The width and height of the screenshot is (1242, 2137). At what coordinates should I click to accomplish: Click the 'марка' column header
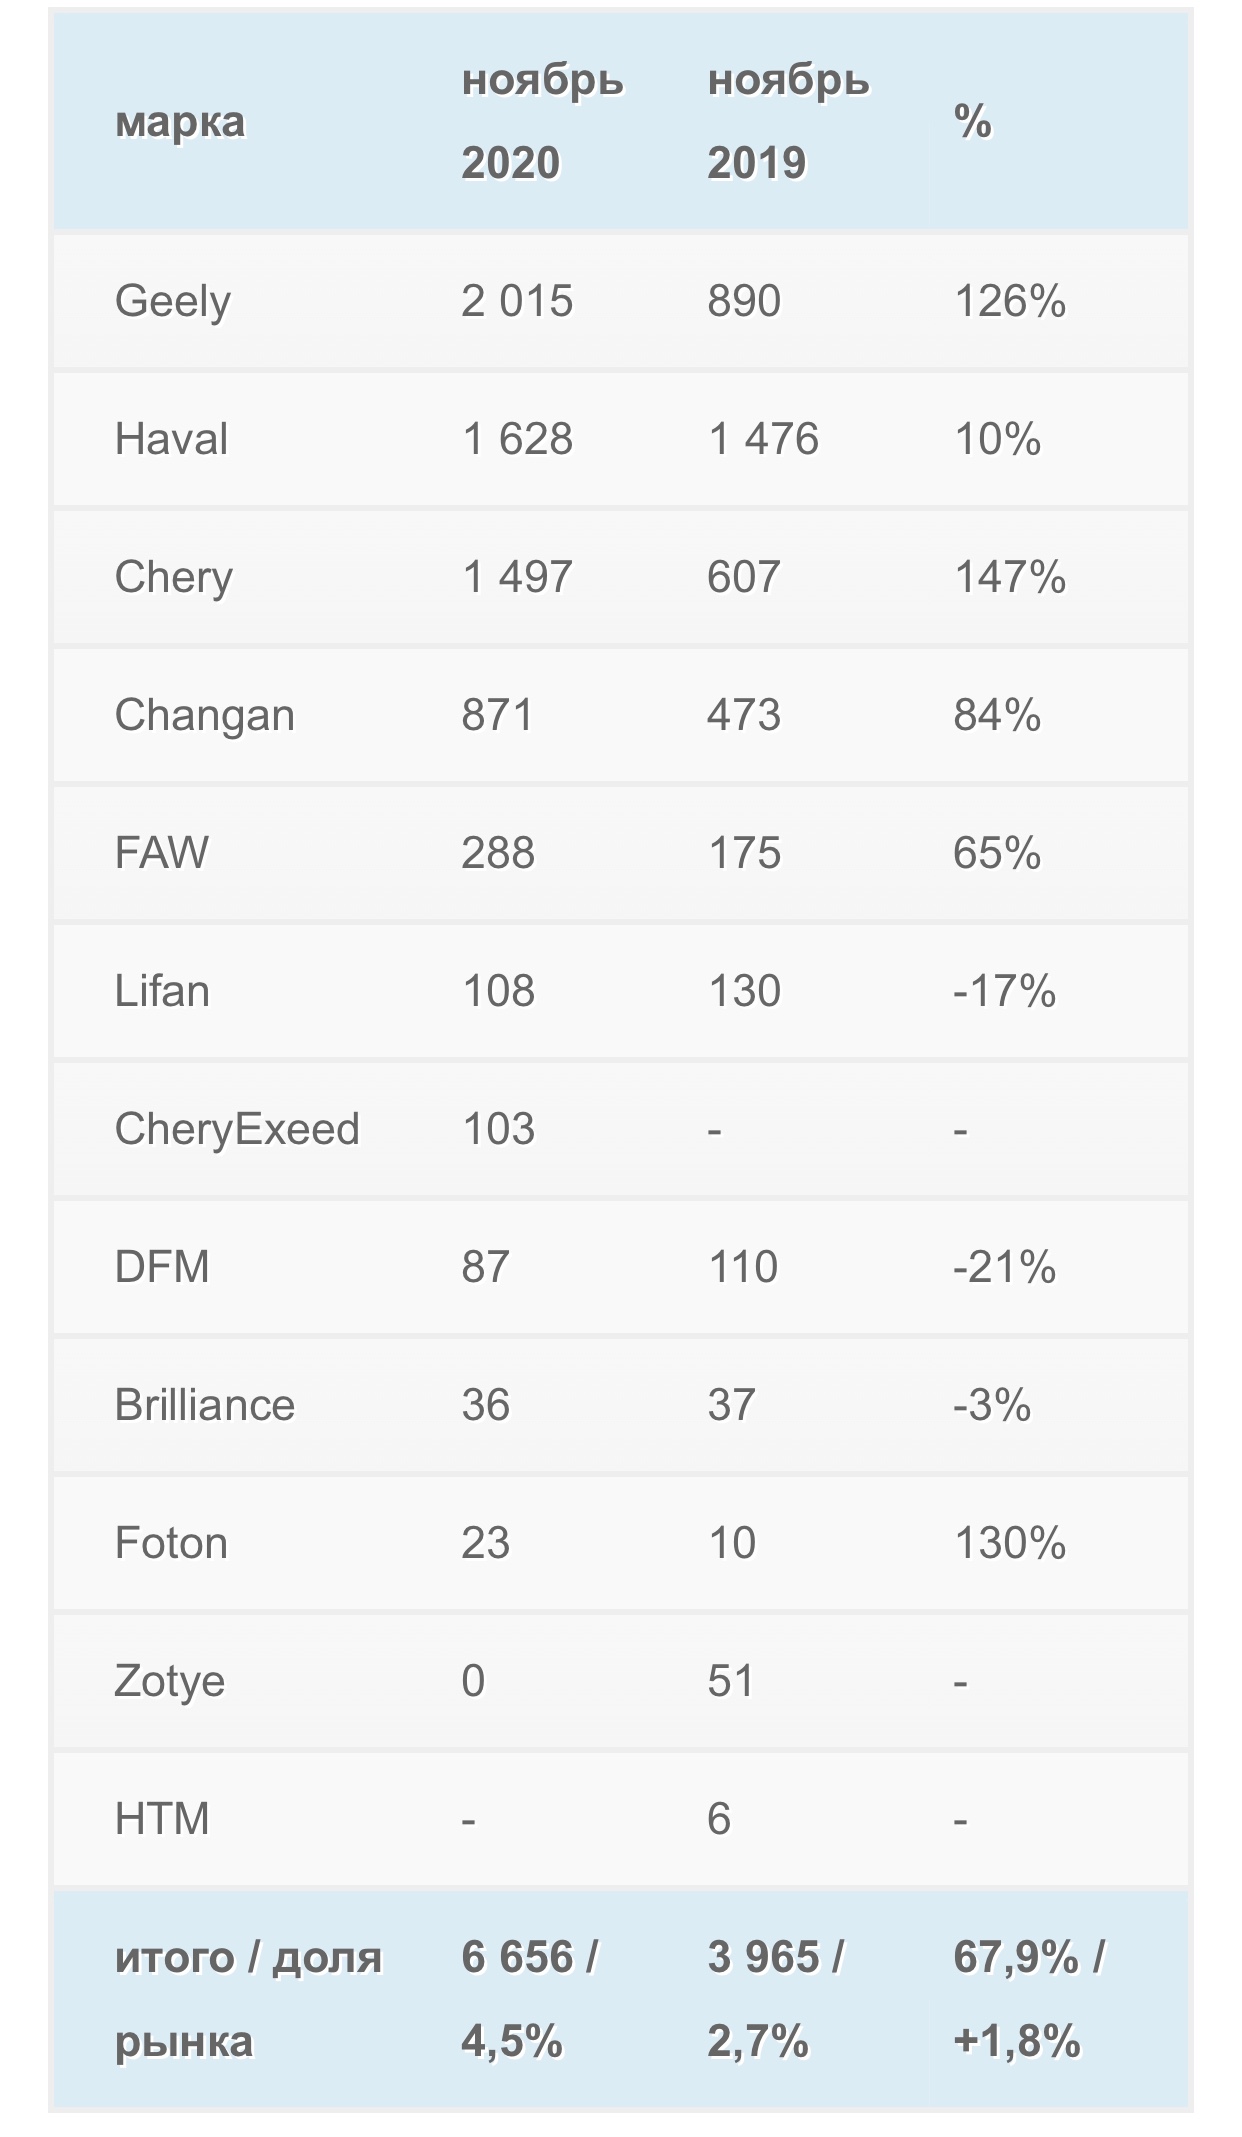pyautogui.click(x=180, y=122)
